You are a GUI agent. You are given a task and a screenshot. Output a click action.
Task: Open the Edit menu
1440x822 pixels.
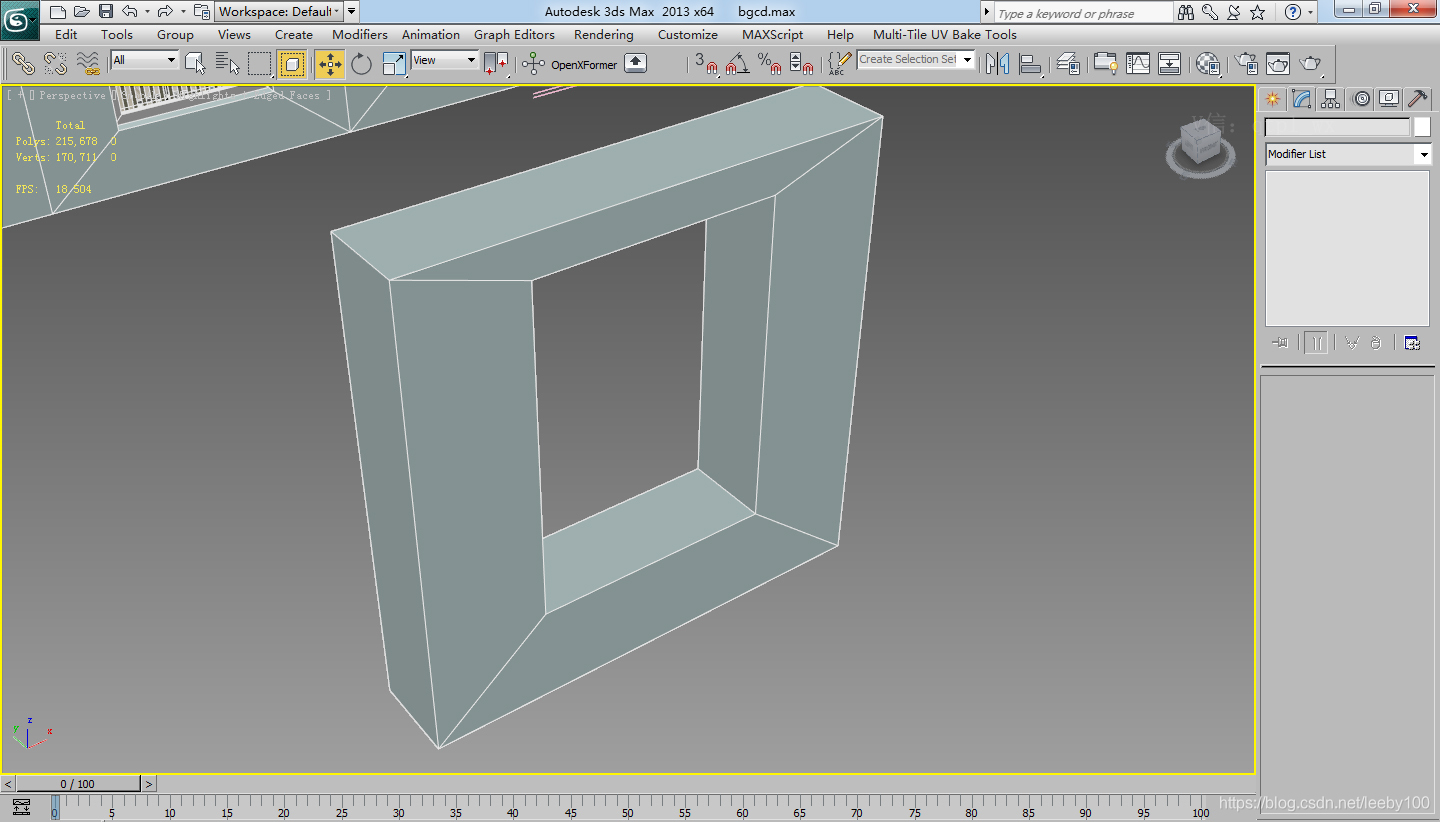pos(66,34)
